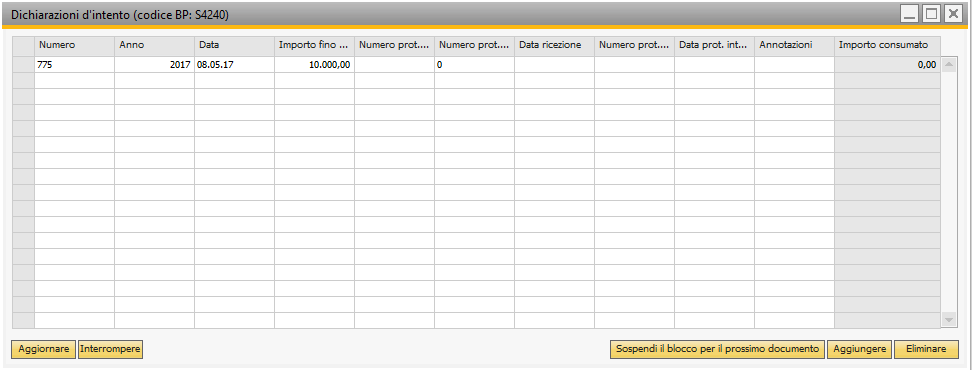The width and height of the screenshot is (972, 370).
Task: Click the scrollbar up arrow
Action: tap(948, 64)
